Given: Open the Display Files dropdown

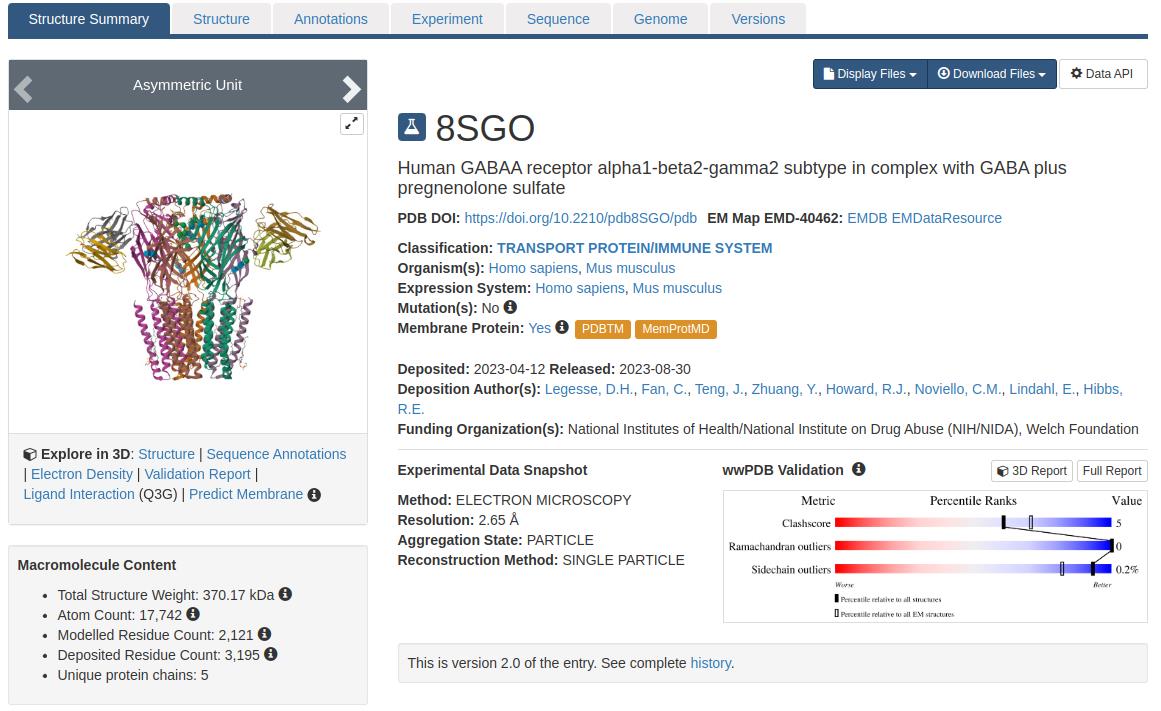Looking at the screenshot, I should tap(870, 74).
